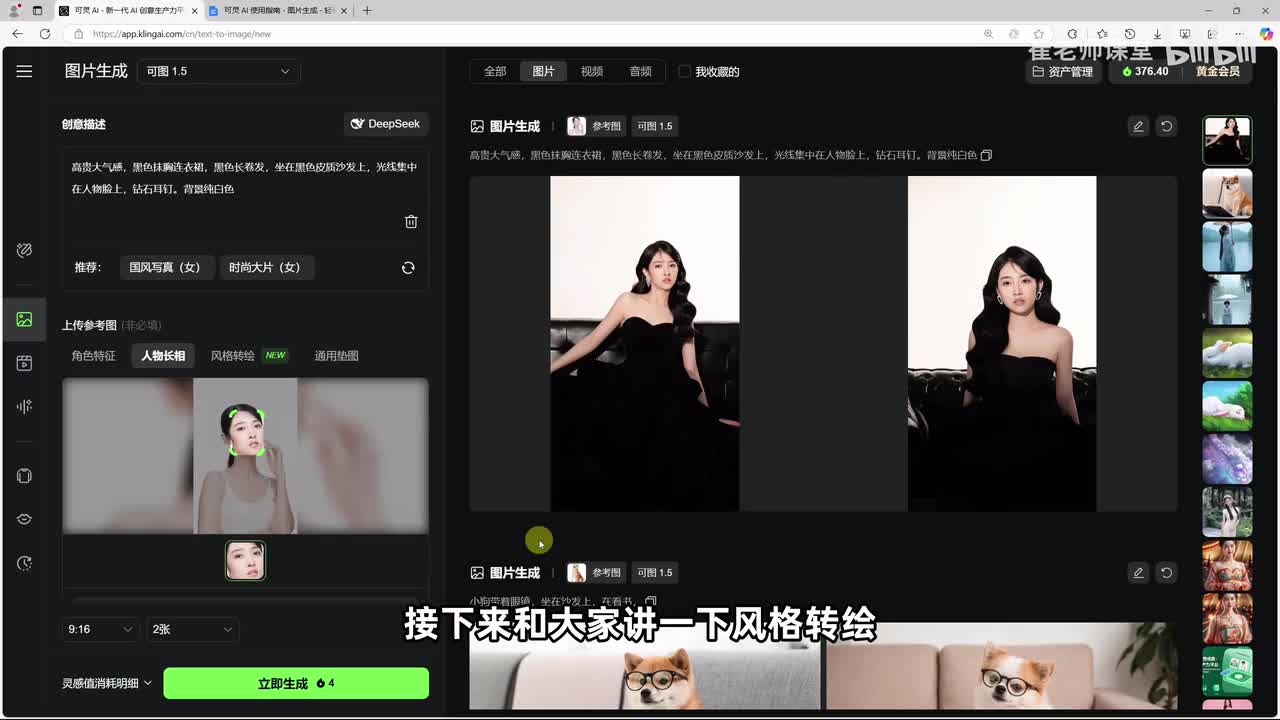This screenshot has width=1280, height=720.
Task: Close the 可灵 AI 新一代 browser tab
Action: (193, 10)
